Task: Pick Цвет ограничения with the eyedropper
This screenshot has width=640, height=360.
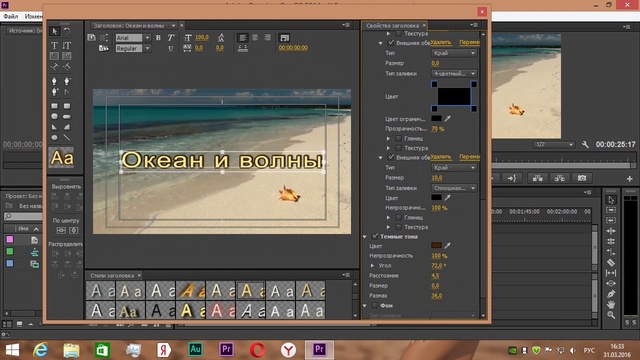Action: tap(448, 118)
